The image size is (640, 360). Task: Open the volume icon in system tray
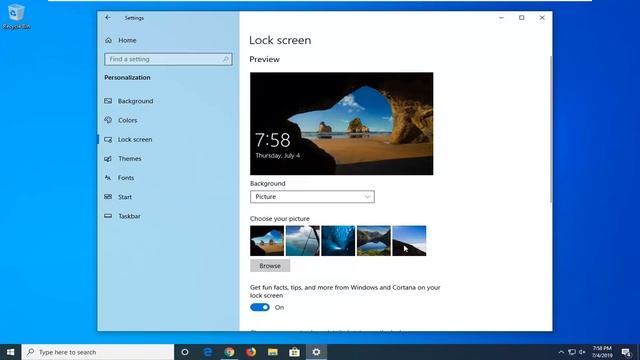click(x=582, y=352)
